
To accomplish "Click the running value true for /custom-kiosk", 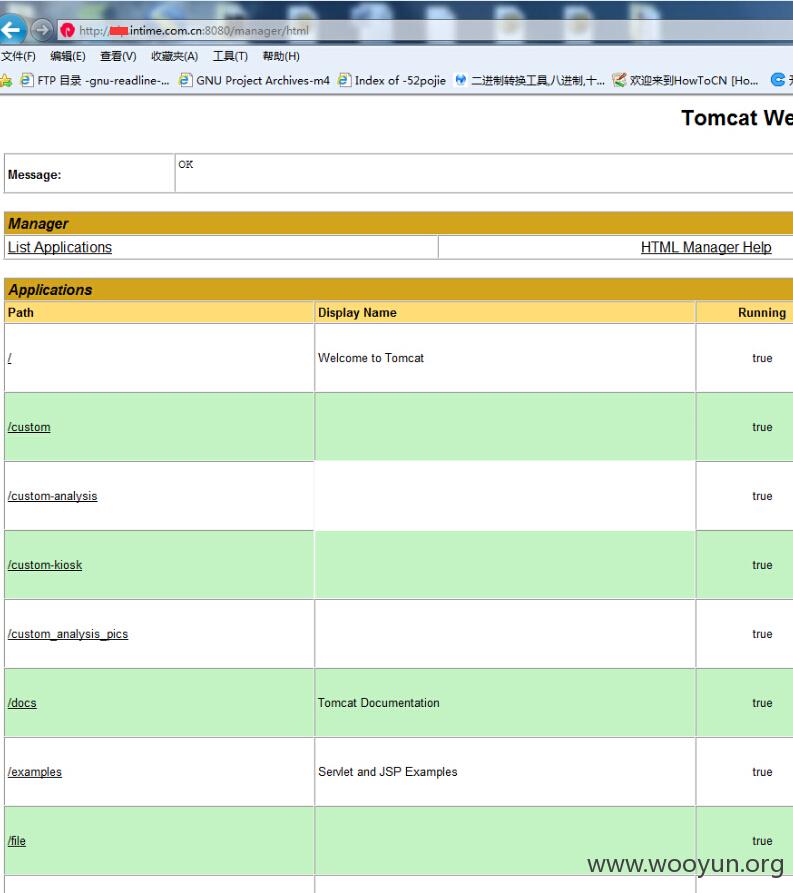I will [762, 565].
